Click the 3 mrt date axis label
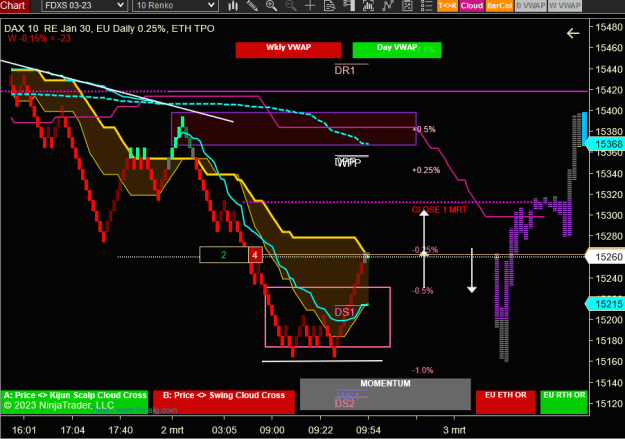The height and width of the screenshot is (439, 625). [x=454, y=430]
